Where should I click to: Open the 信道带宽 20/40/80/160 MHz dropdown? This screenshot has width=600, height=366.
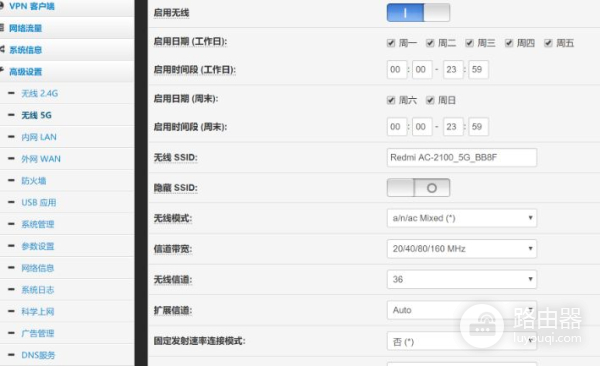pos(462,249)
